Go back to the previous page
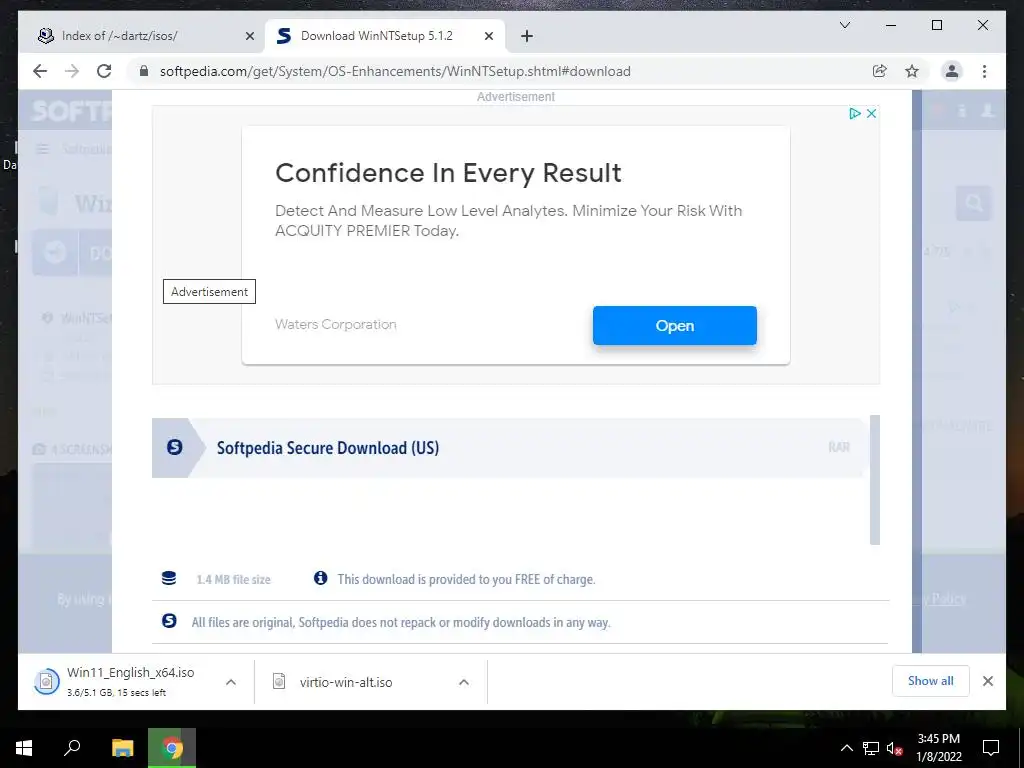1024x768 pixels. (40, 71)
